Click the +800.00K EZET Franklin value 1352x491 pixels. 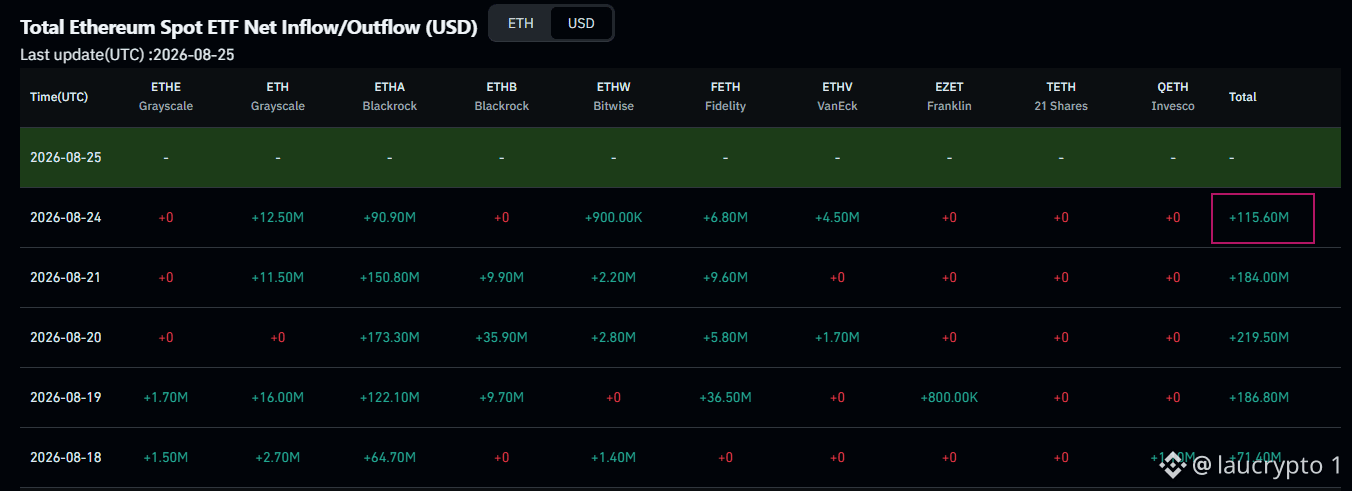(949, 398)
